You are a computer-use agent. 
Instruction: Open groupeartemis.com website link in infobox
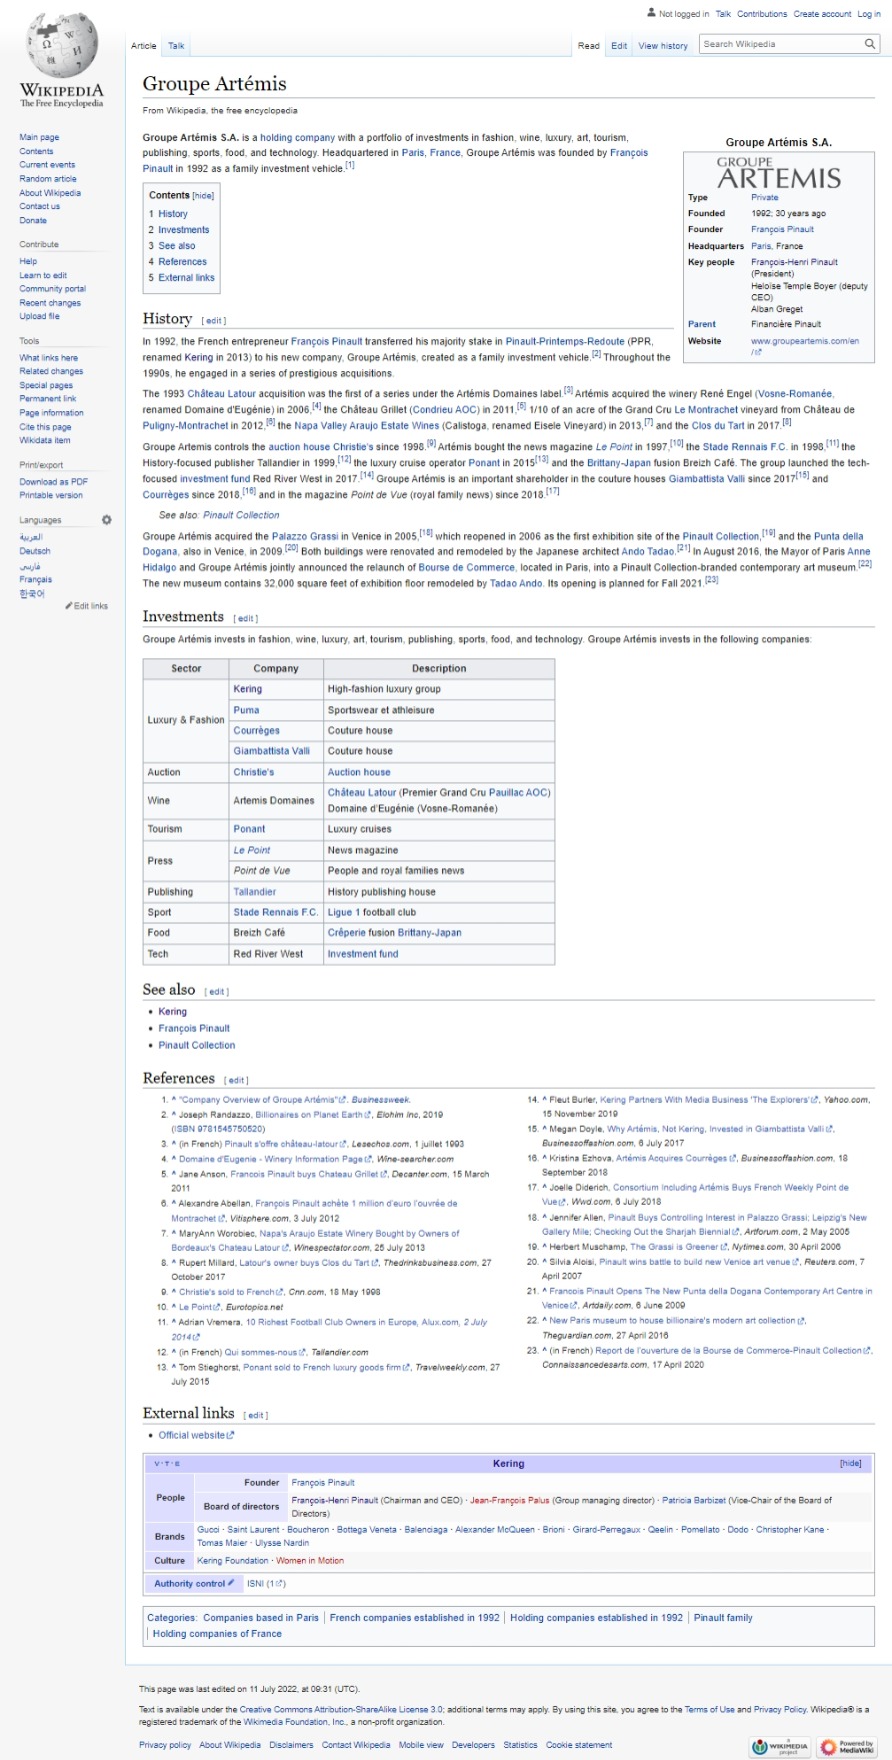(805, 346)
